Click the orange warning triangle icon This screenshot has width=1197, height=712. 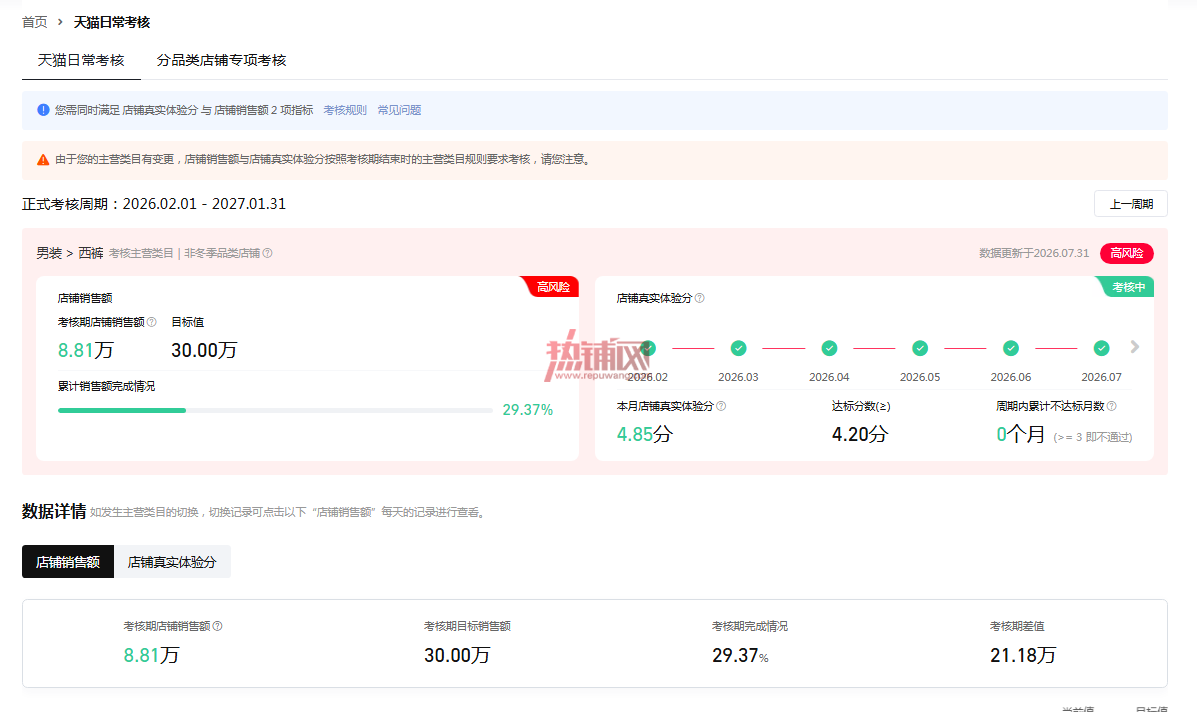click(x=44, y=159)
